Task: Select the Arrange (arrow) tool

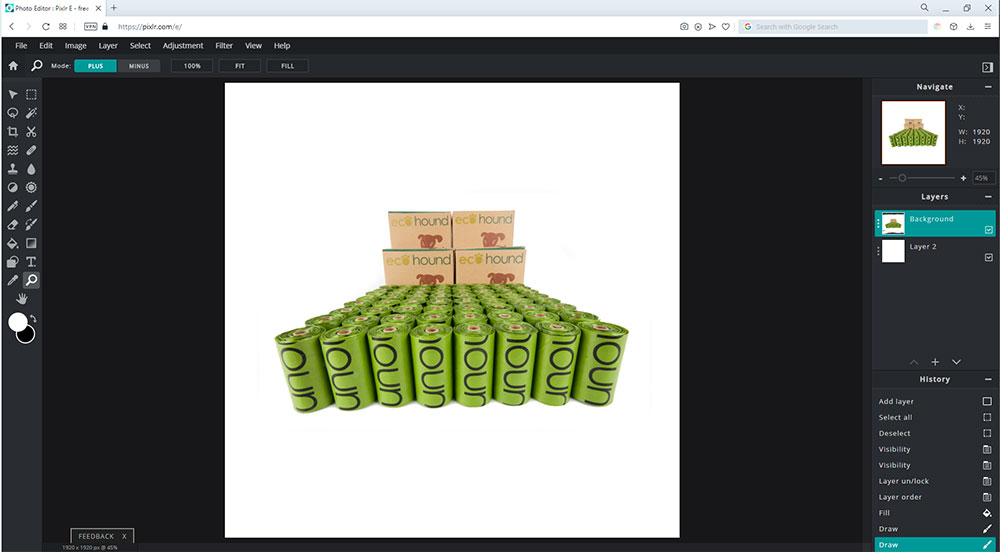Action: click(x=12, y=95)
